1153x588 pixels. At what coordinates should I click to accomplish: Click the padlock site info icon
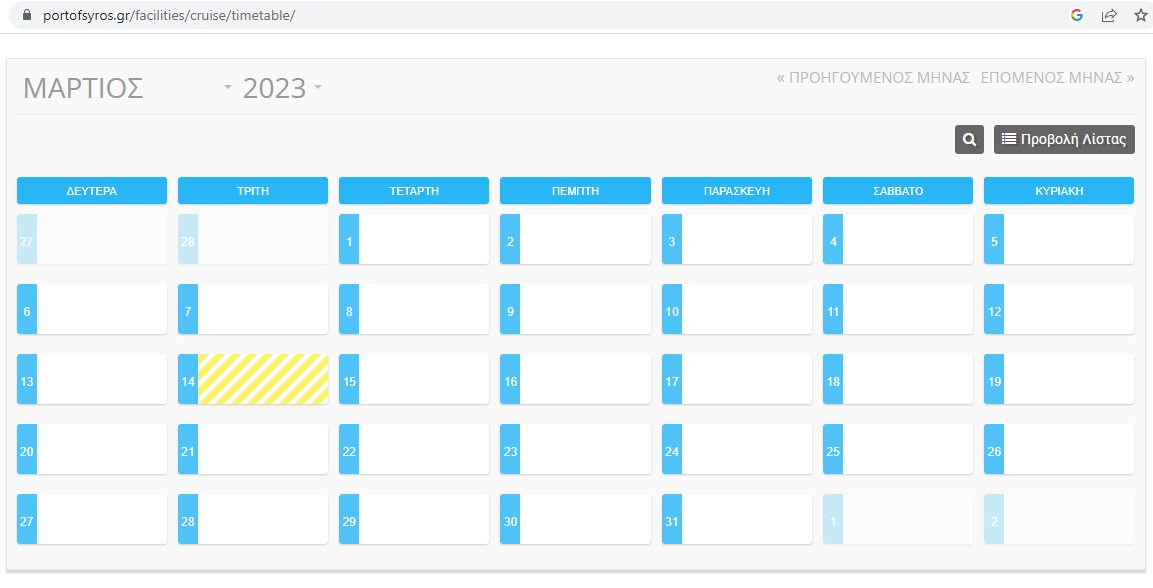coord(27,15)
